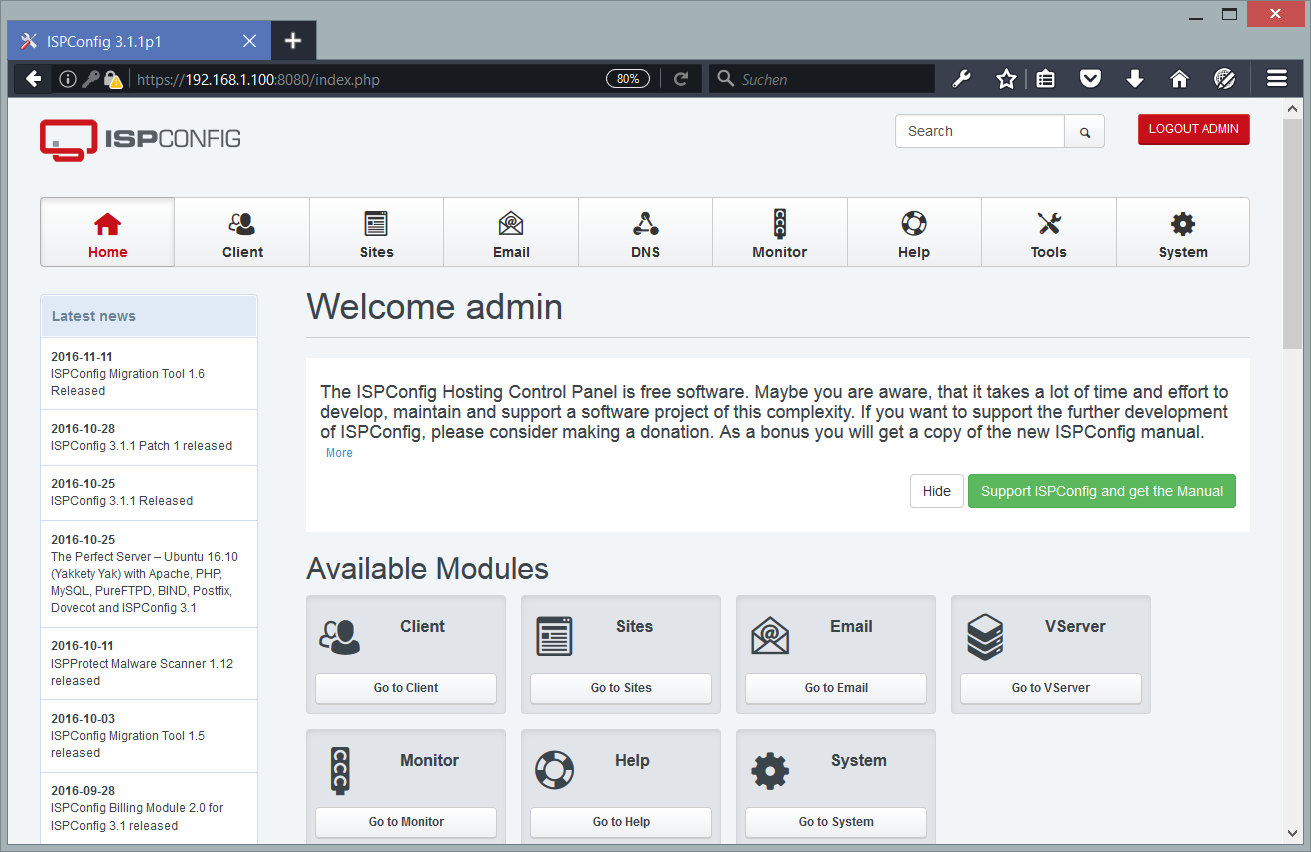Click the VServer module stacked-server icon

click(x=985, y=637)
